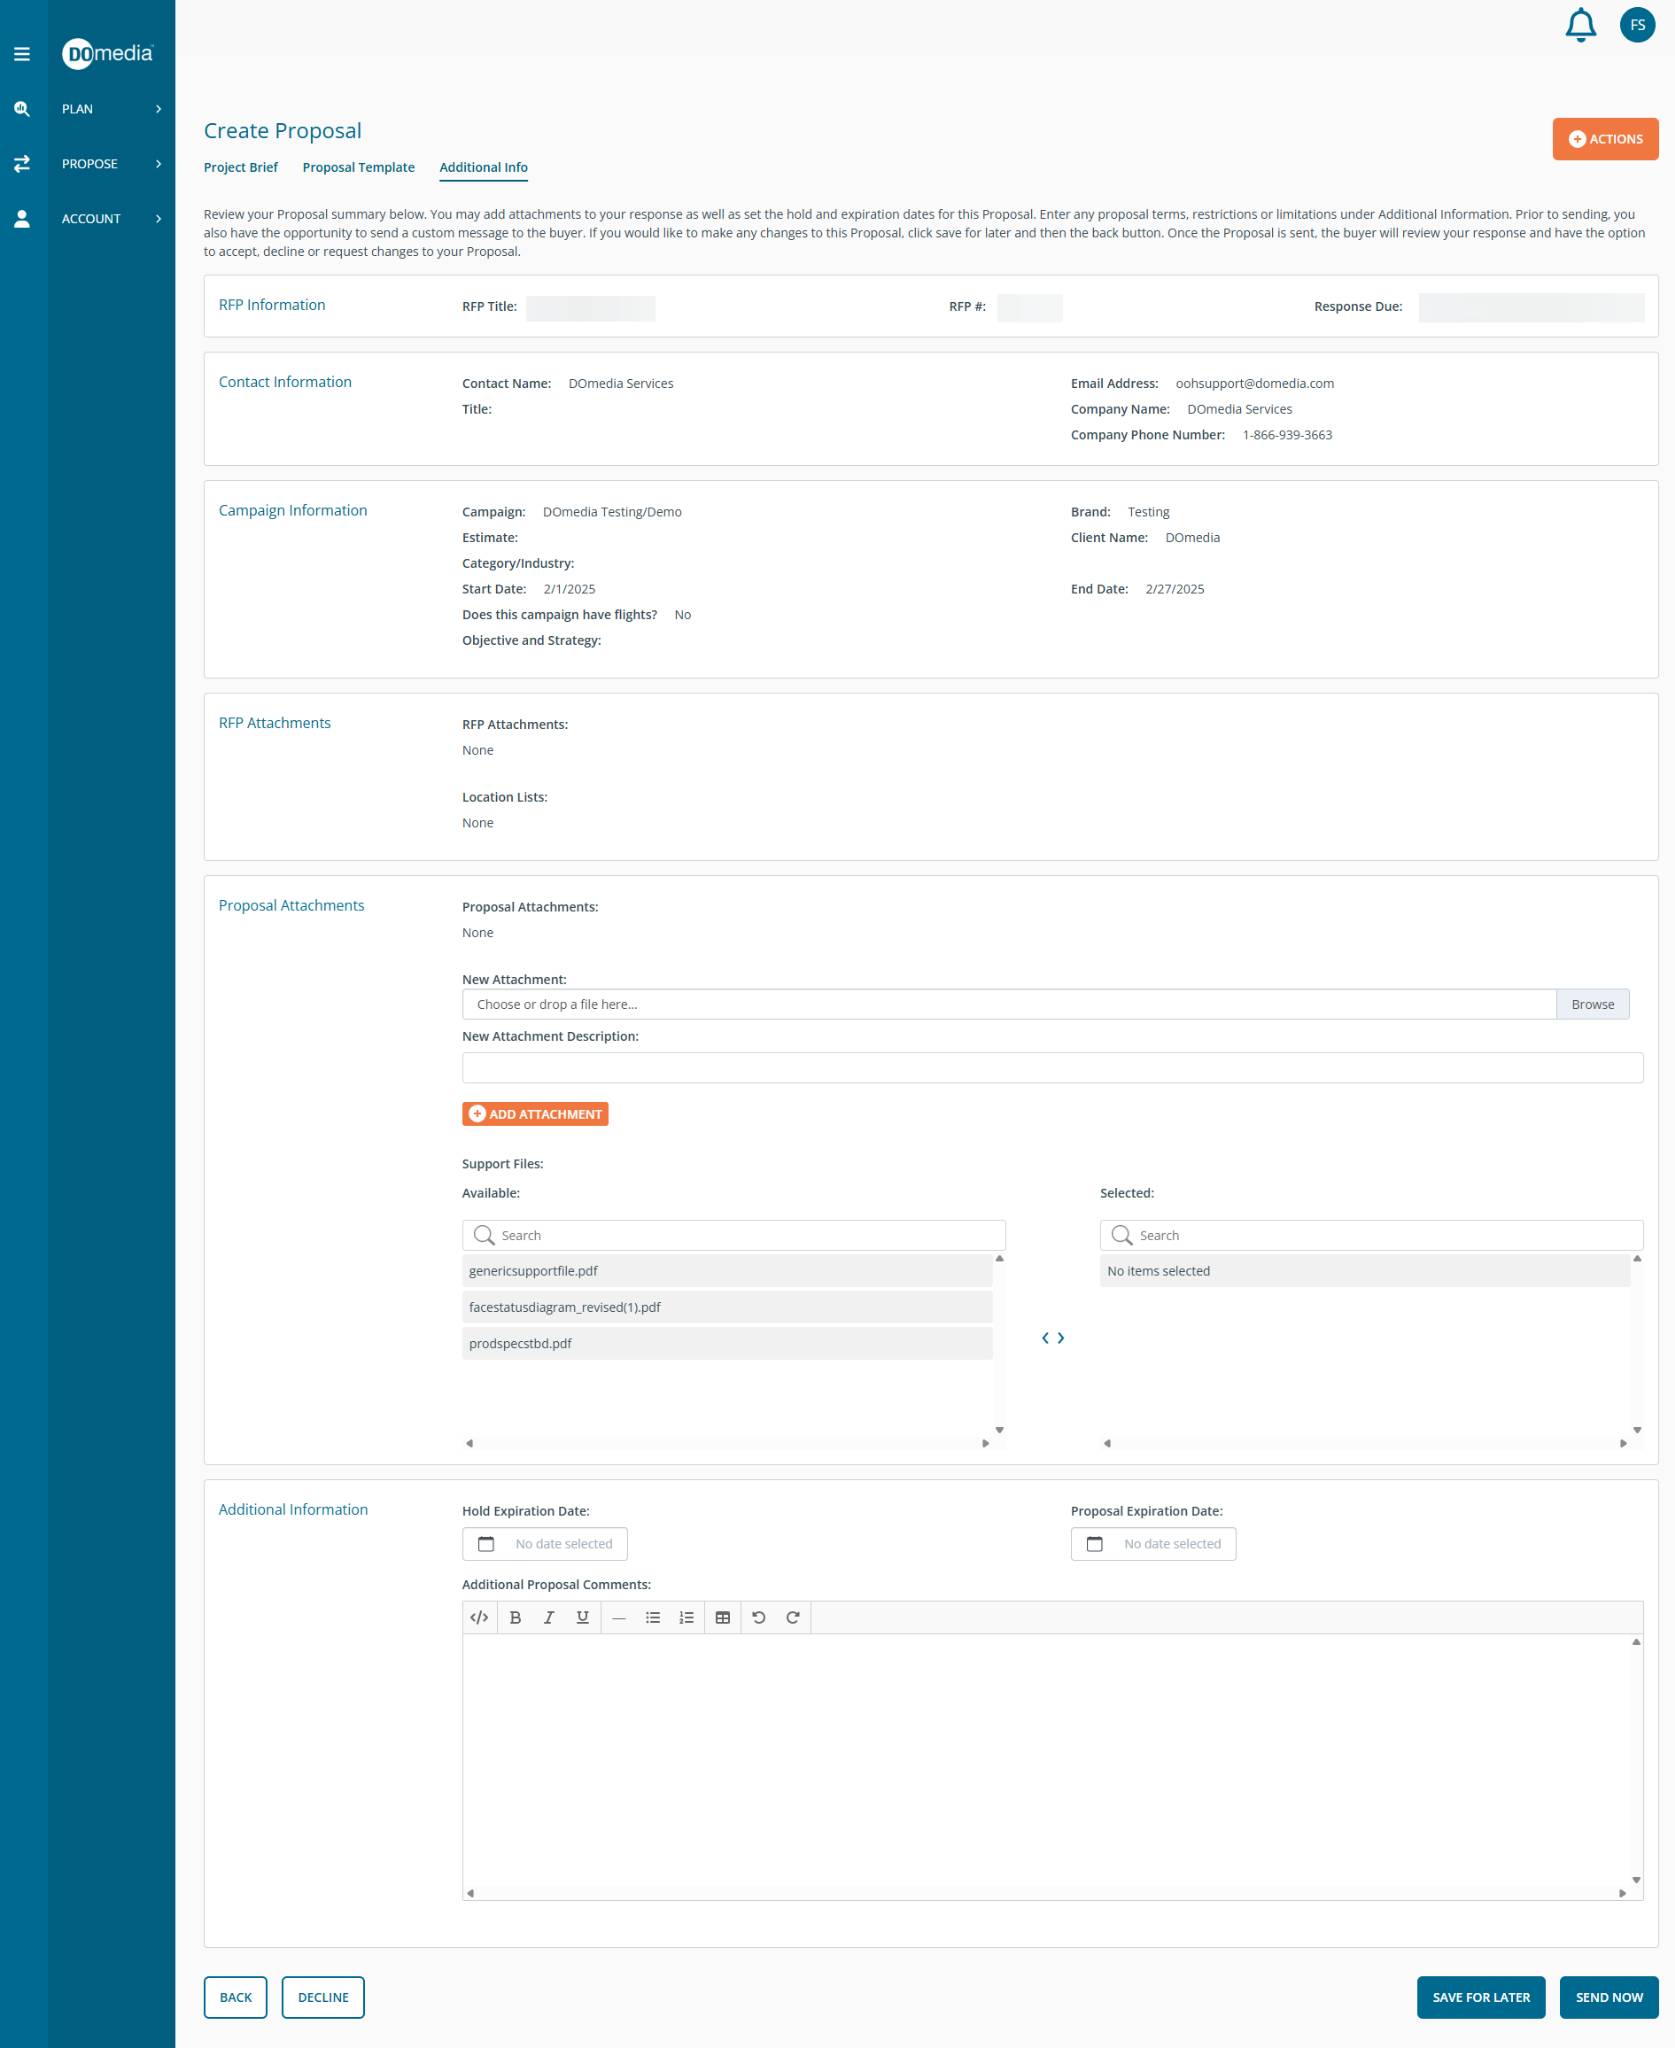Expand the PROPOSE sidebar menu
The height and width of the screenshot is (2048, 1675).
[110, 164]
